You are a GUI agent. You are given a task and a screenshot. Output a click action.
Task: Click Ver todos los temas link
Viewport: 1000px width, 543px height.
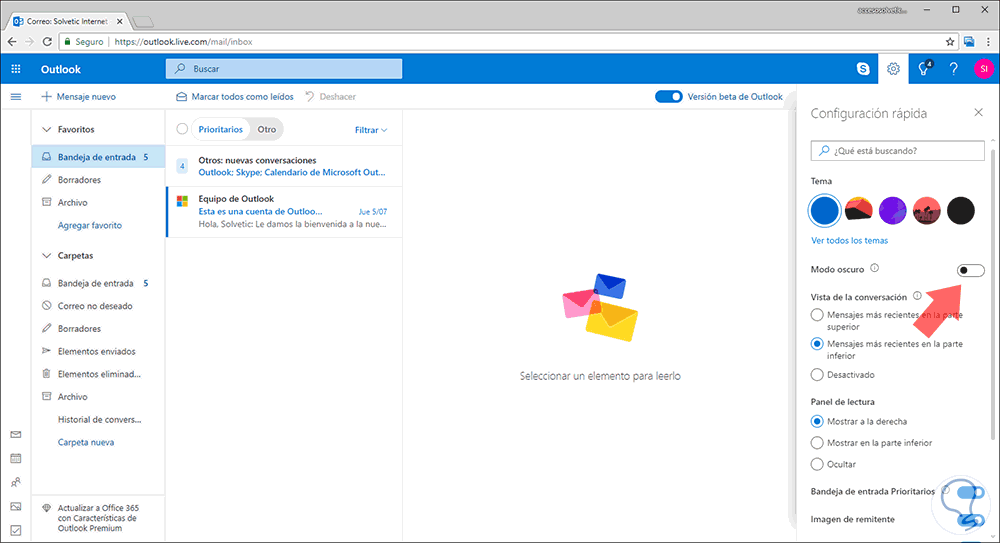[x=849, y=241]
